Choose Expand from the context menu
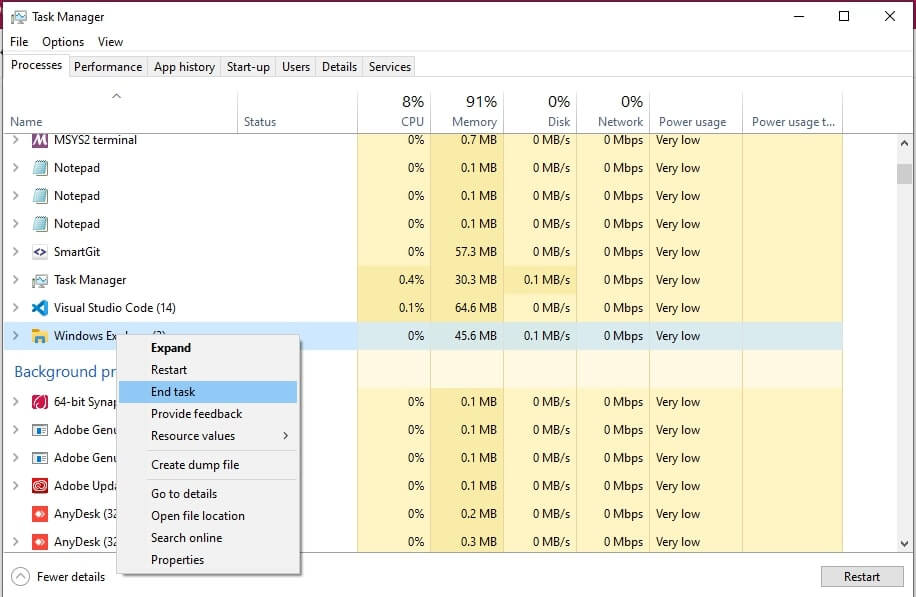This screenshot has height=597, width=916. (x=208, y=348)
